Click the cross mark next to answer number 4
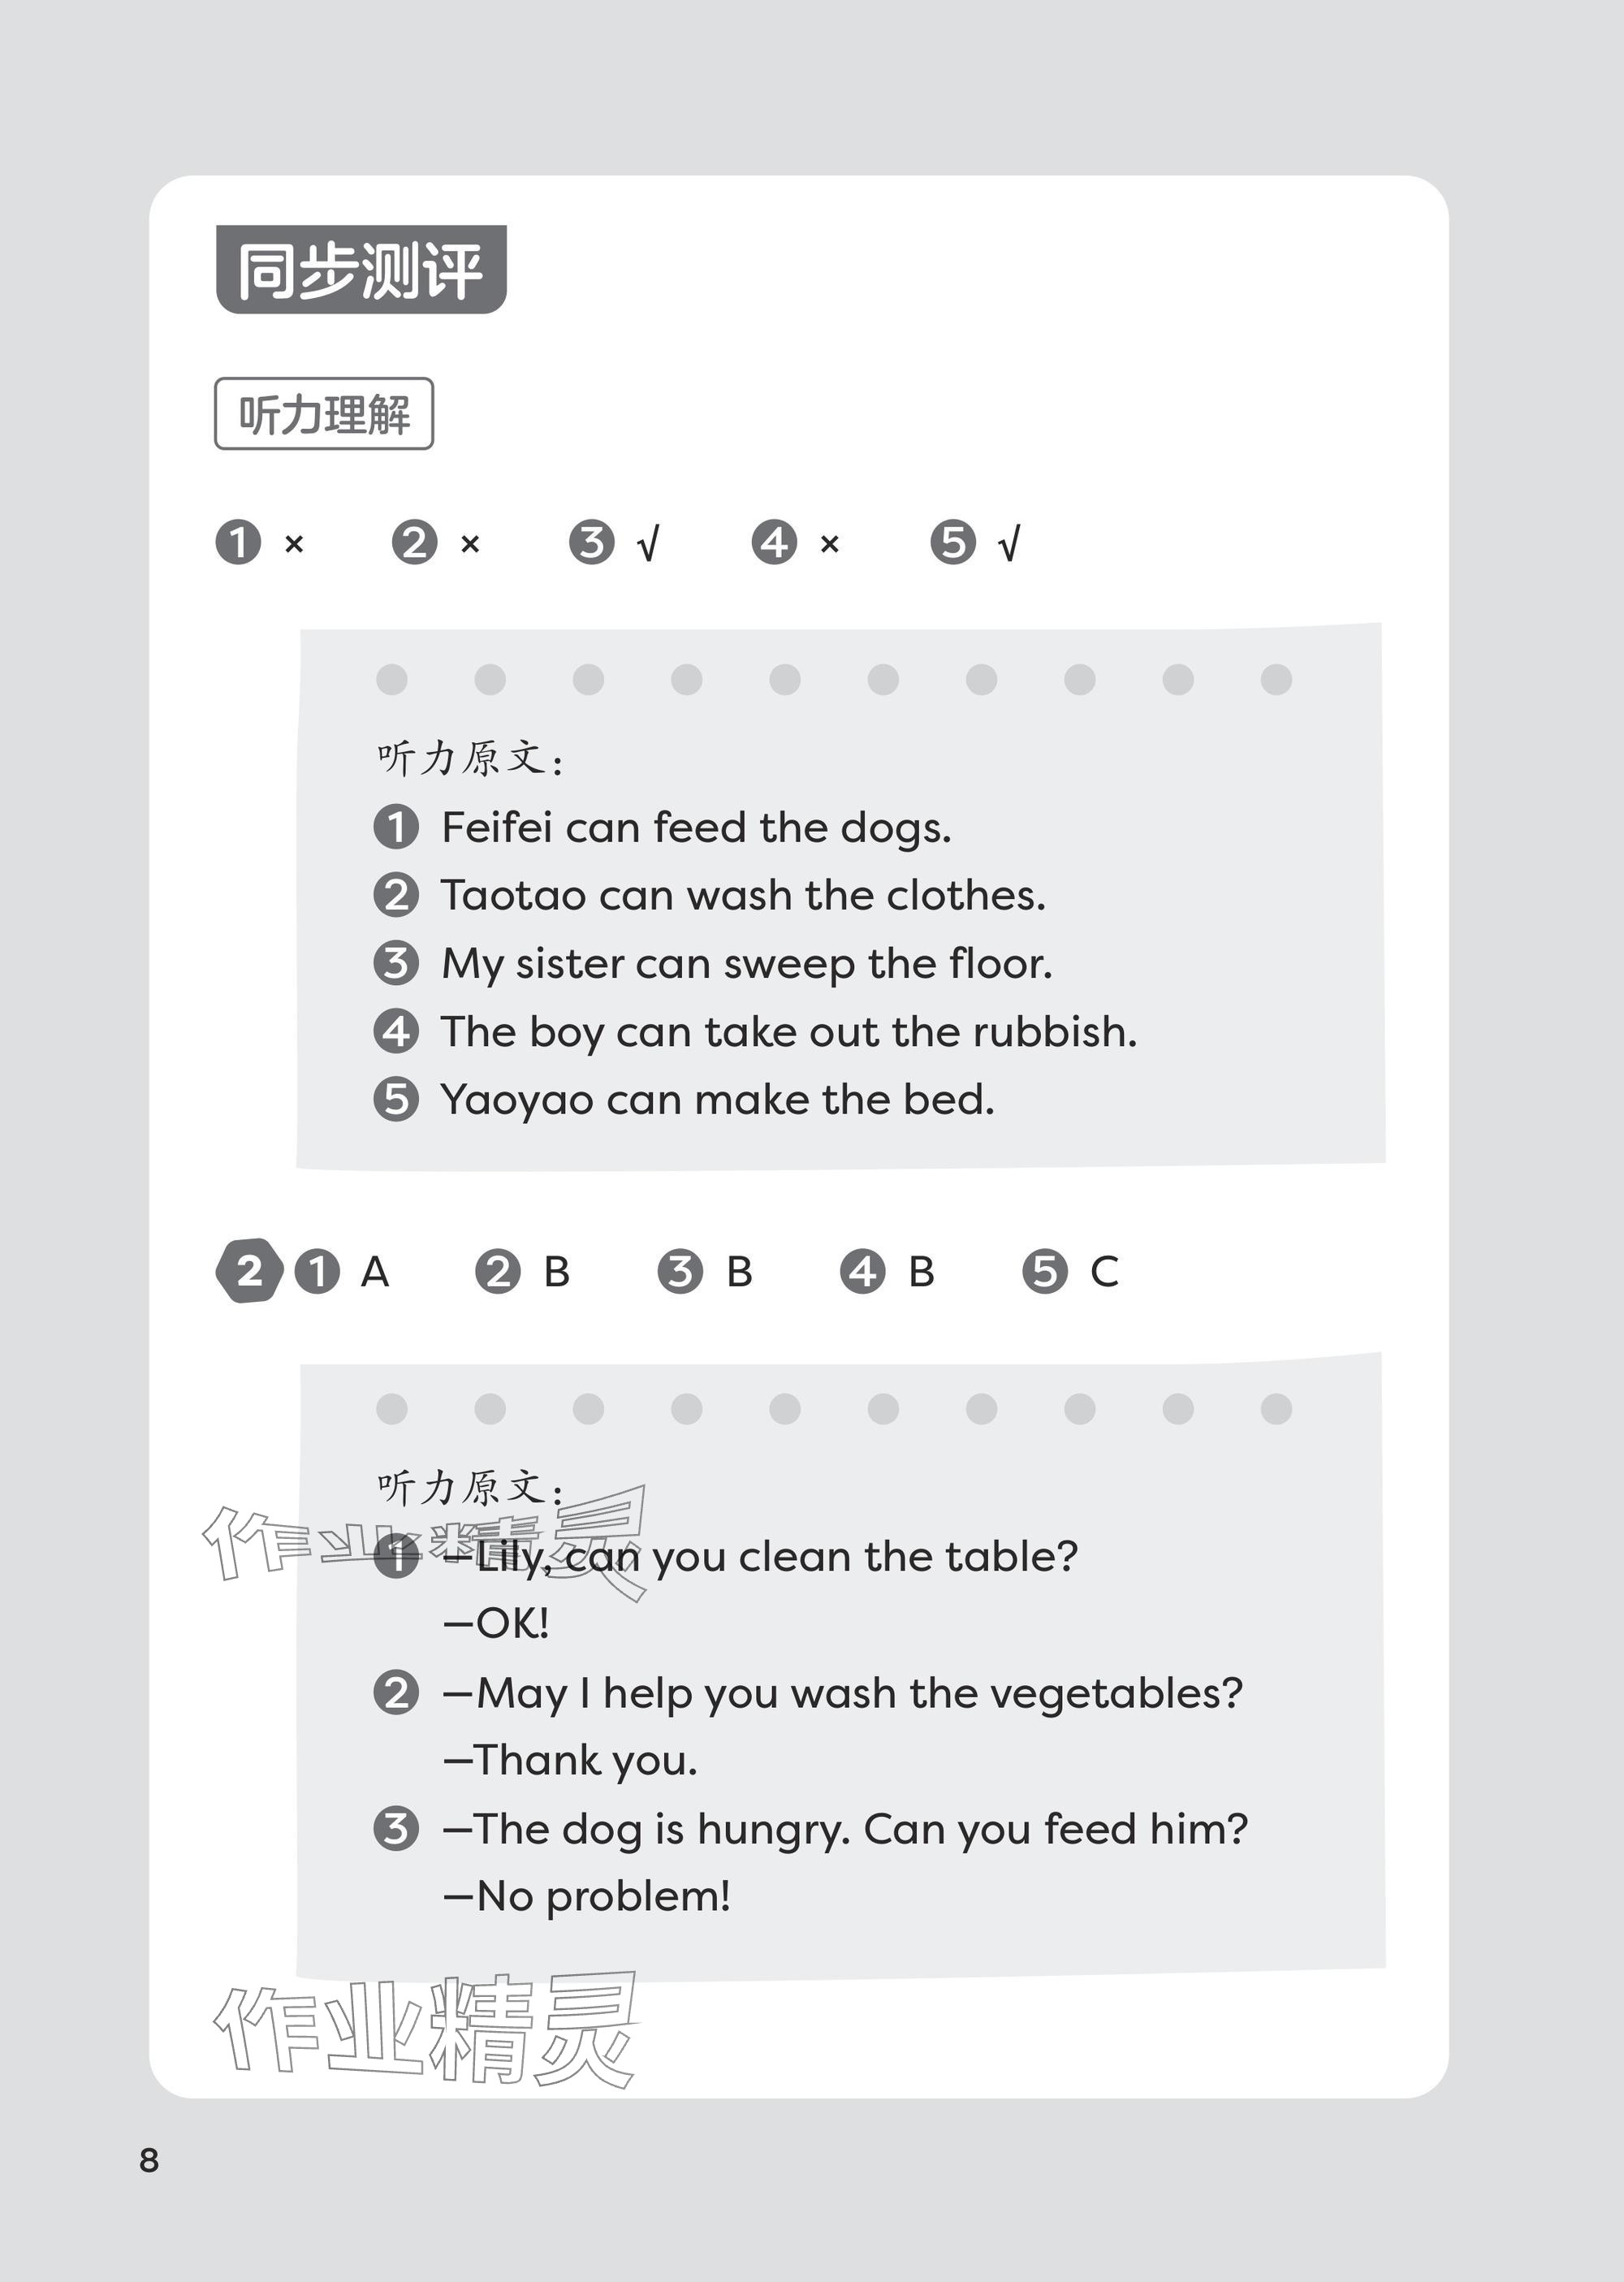The width and height of the screenshot is (1624, 2282). pyautogui.click(x=829, y=544)
